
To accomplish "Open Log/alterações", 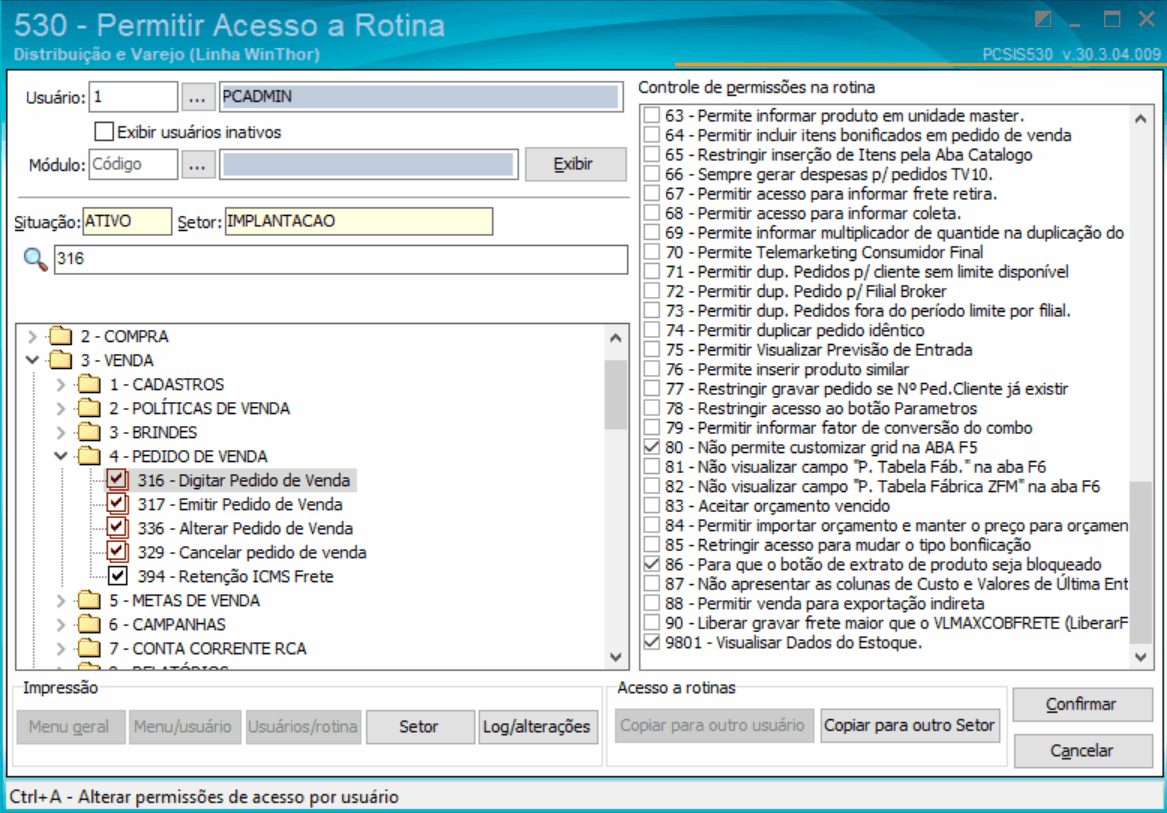I will pyautogui.click(x=537, y=727).
